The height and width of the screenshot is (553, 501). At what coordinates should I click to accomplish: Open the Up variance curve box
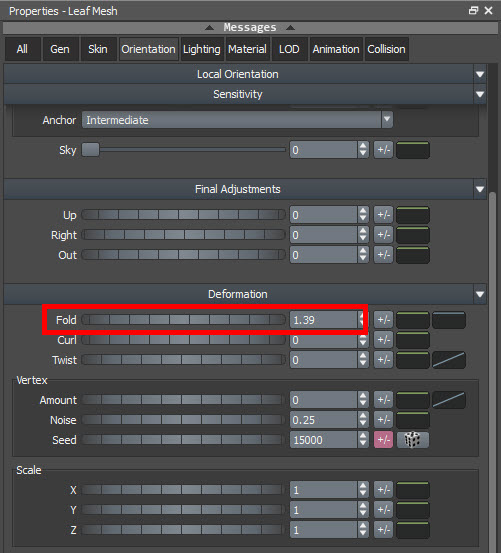point(413,215)
